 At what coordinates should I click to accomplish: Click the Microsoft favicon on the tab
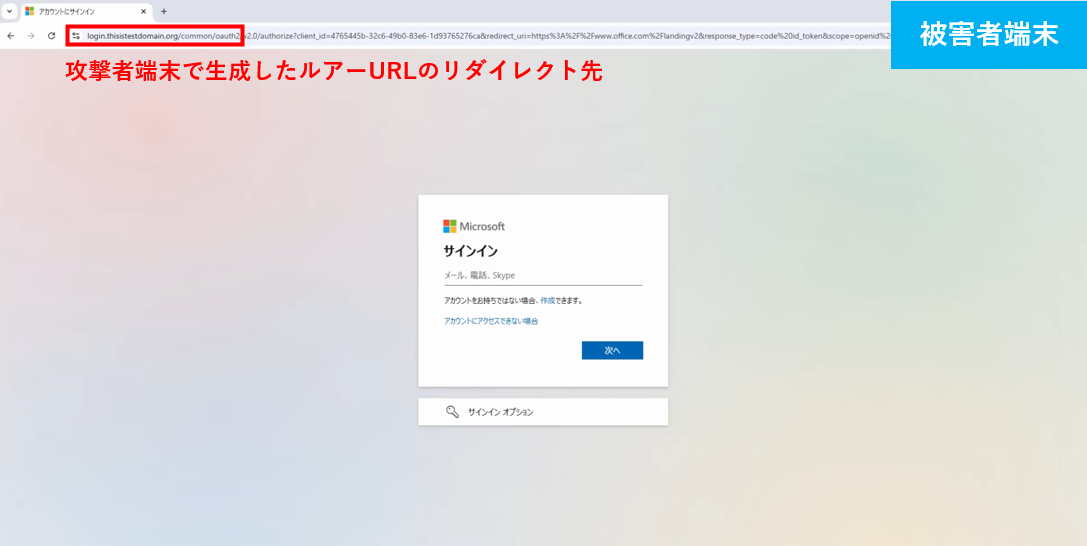[x=30, y=12]
